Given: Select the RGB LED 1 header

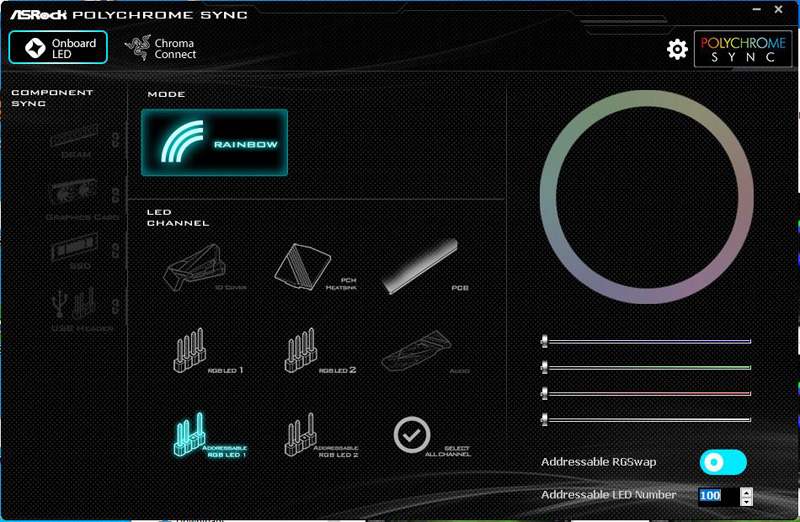Looking at the screenshot, I should [x=208, y=351].
